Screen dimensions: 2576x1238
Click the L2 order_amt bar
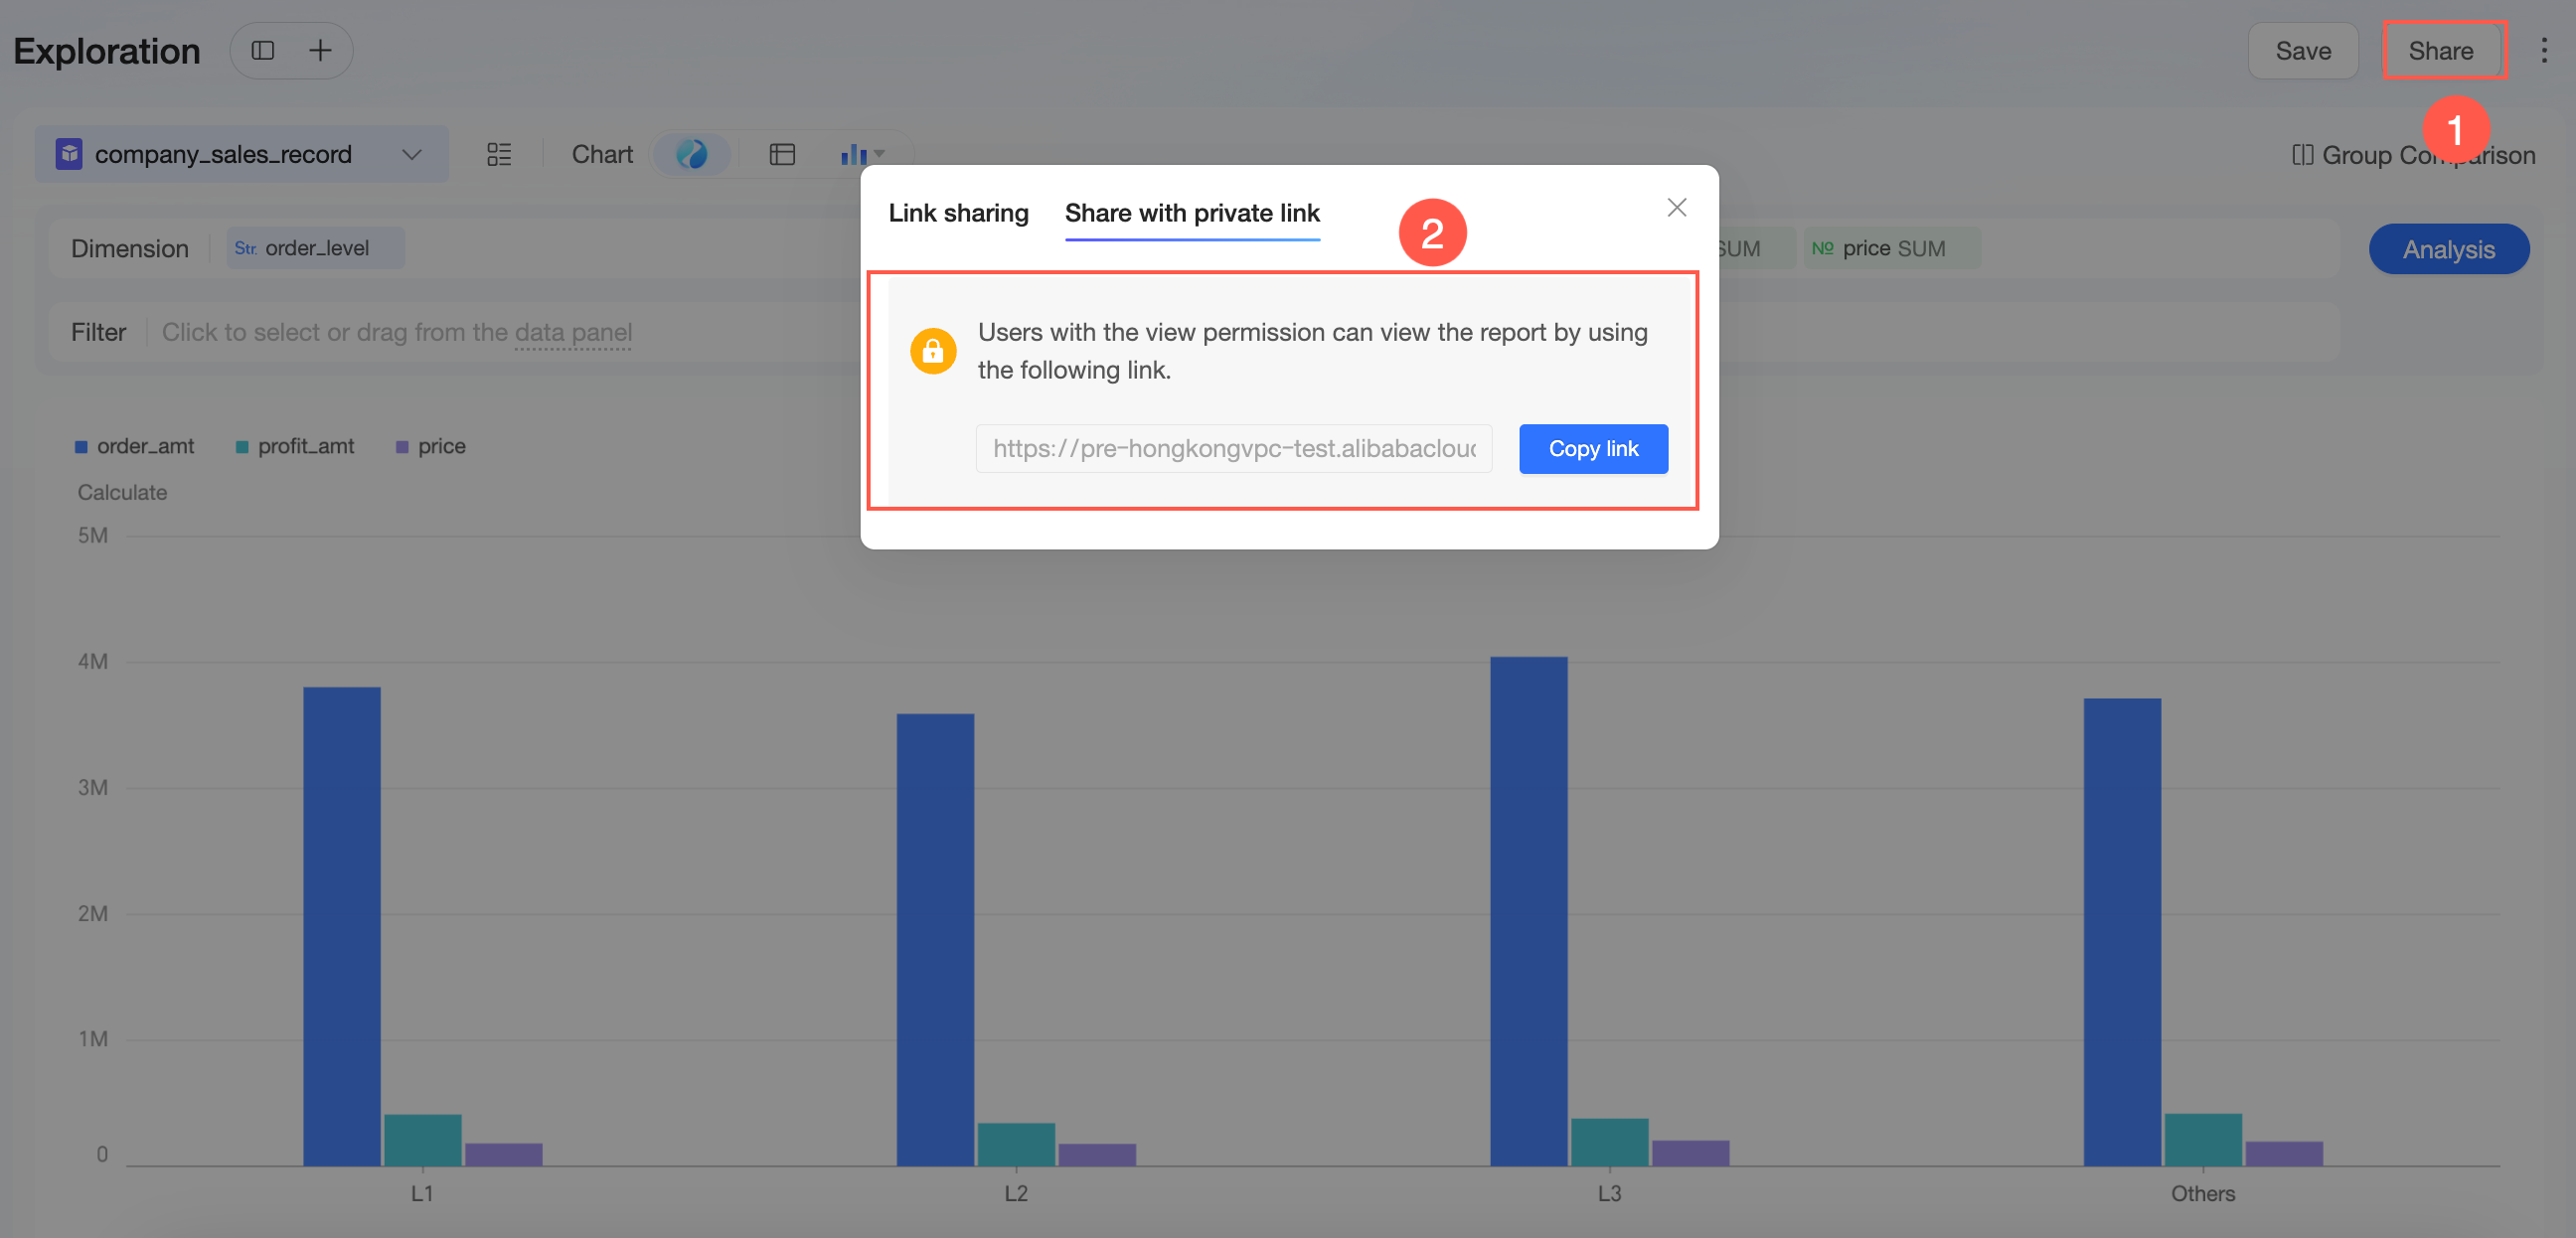tap(935, 940)
